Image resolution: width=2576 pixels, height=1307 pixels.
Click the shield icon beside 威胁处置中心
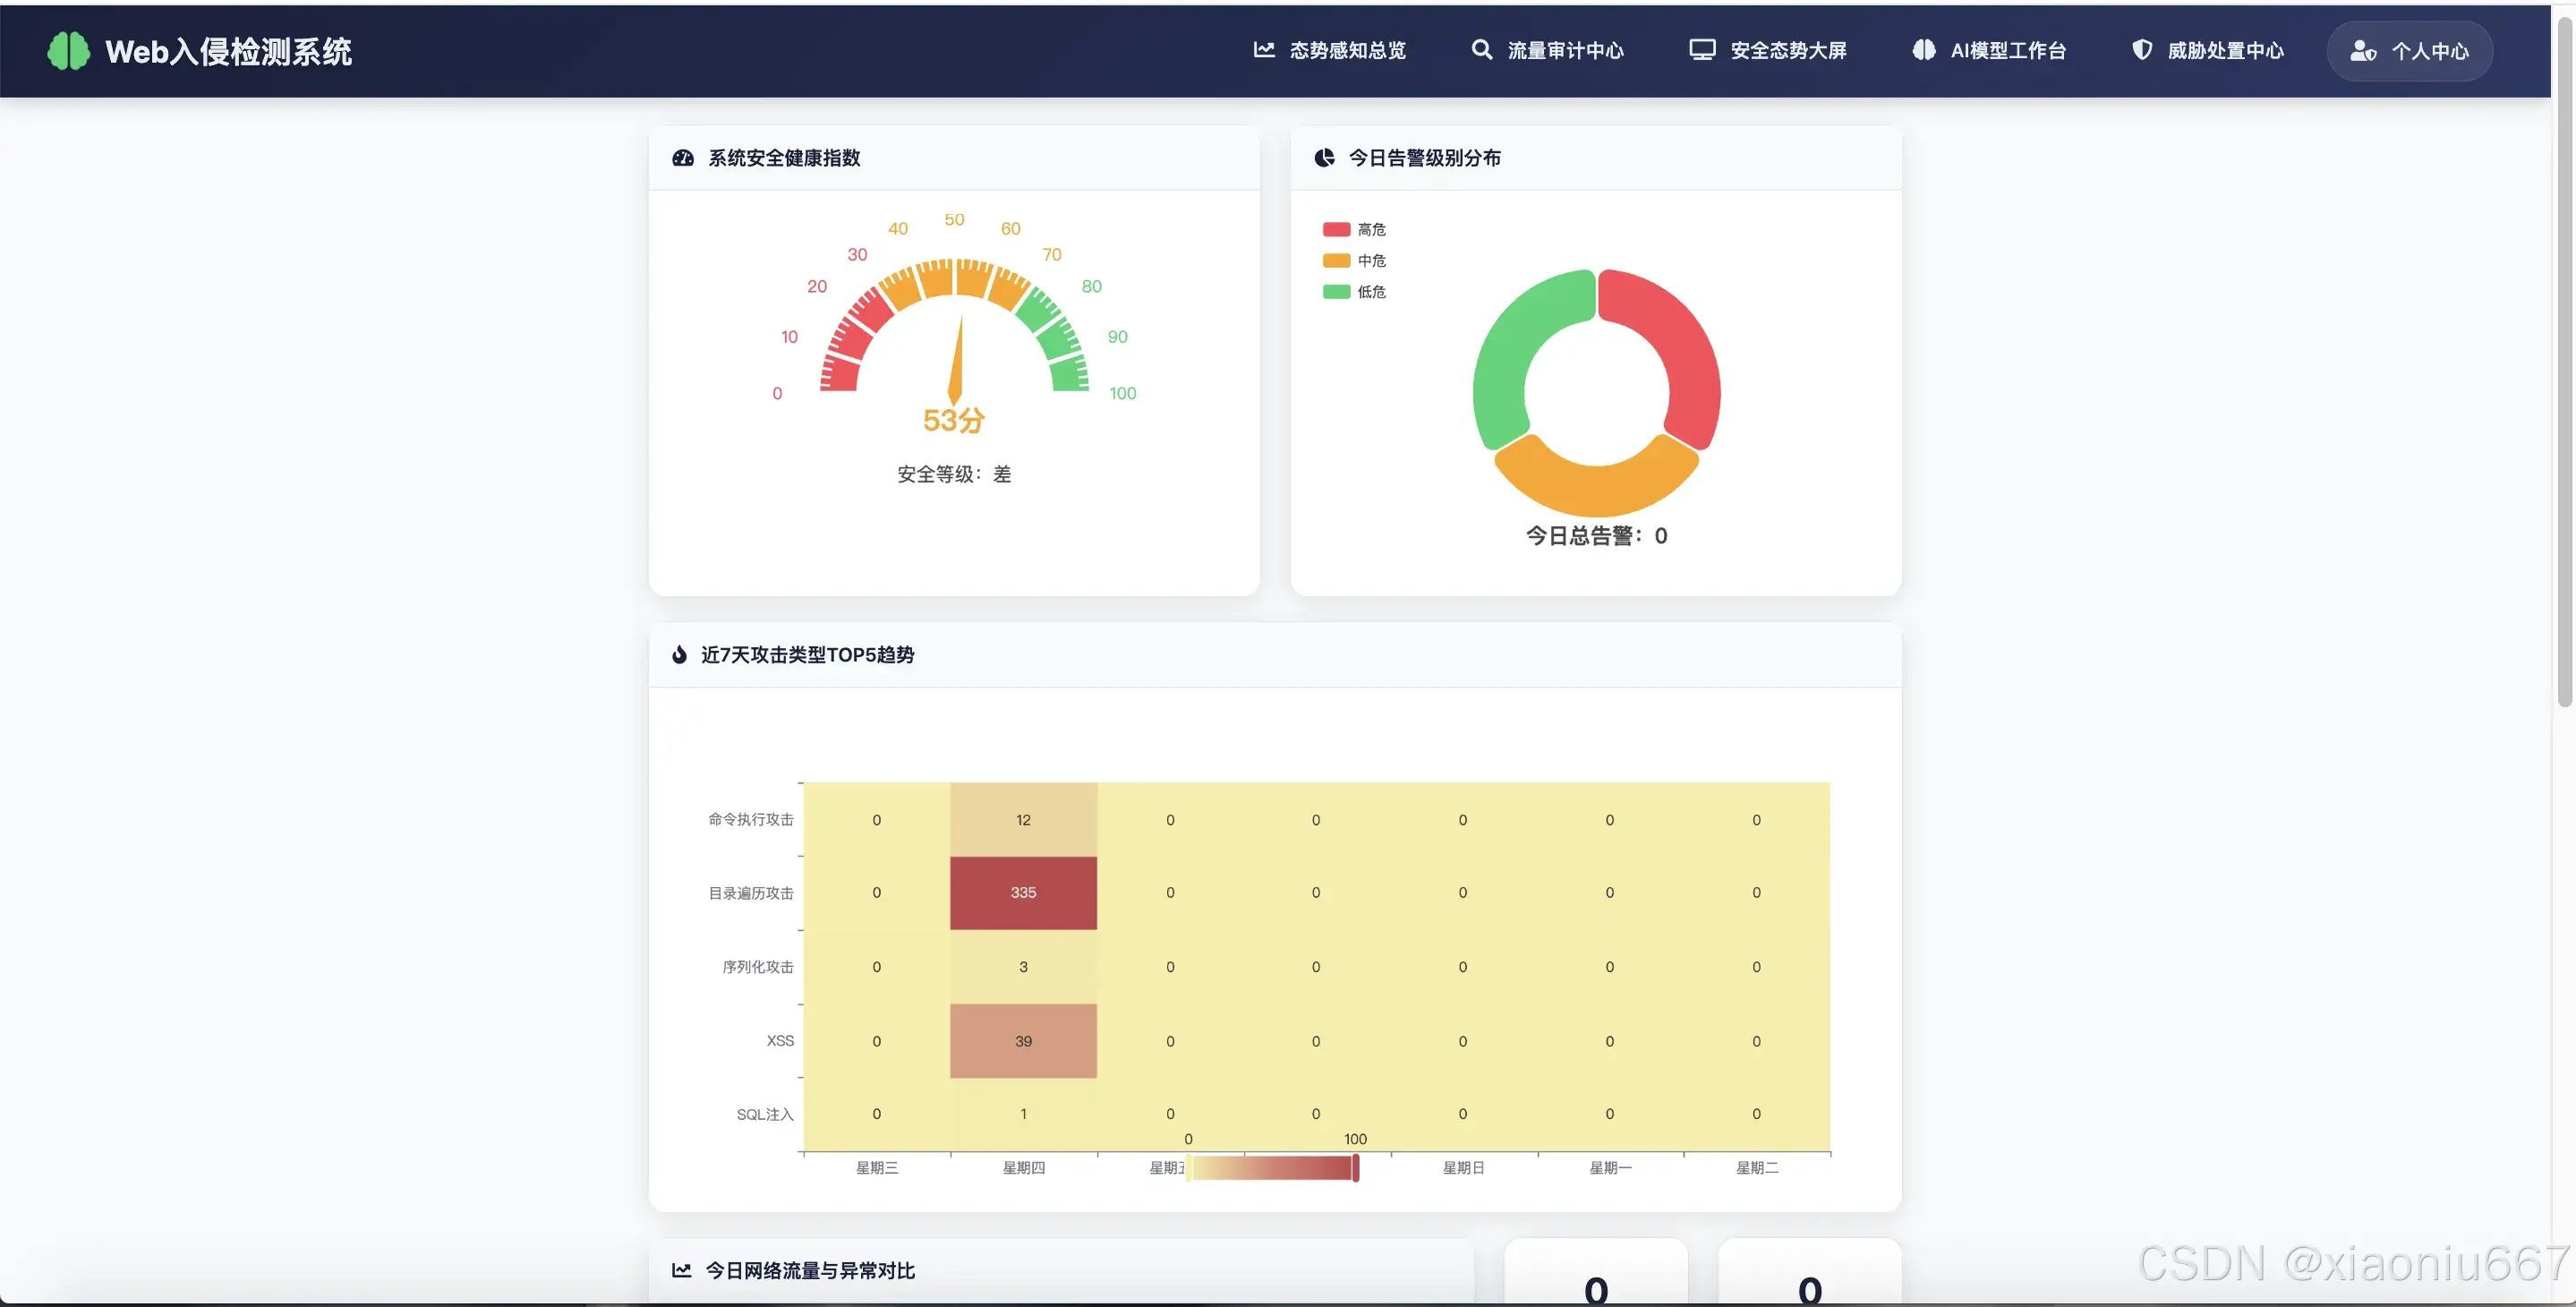point(2141,50)
